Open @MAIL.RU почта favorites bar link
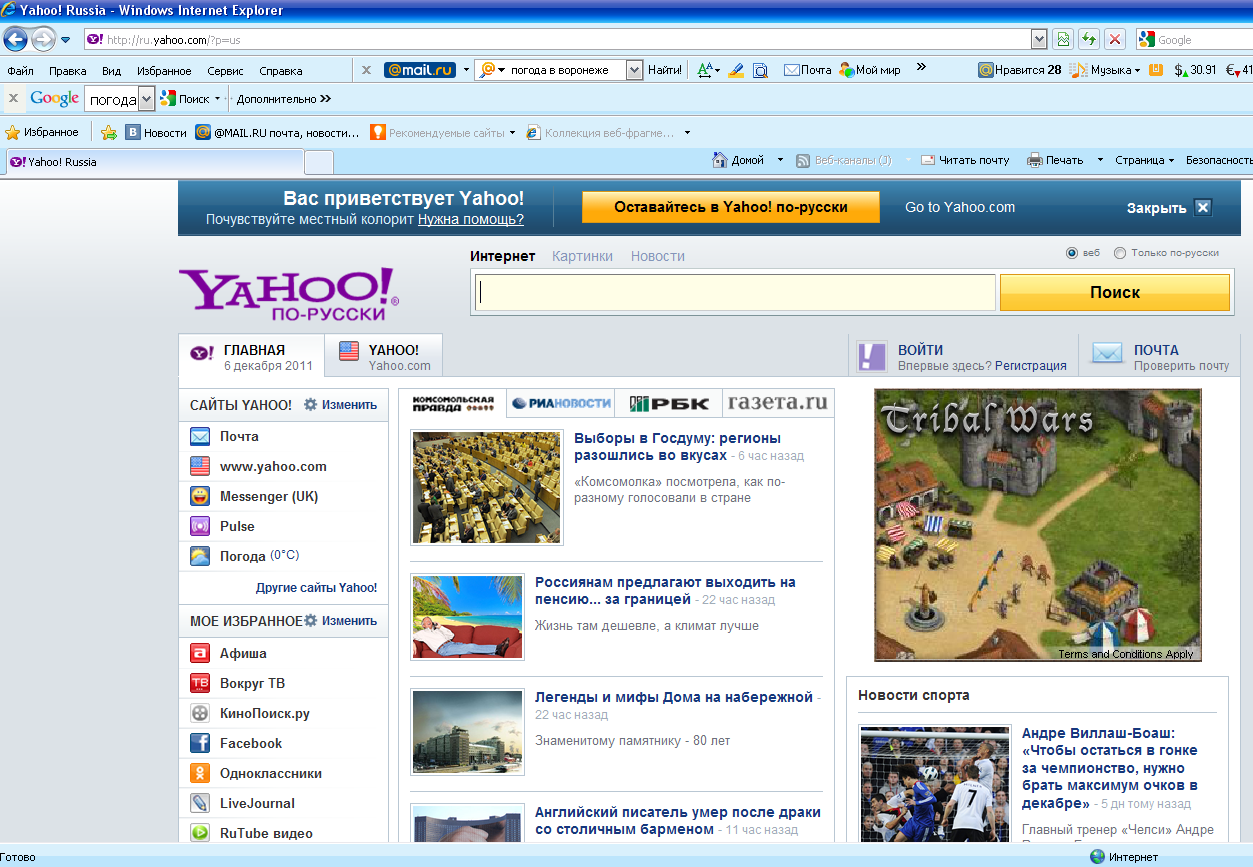The image size is (1253, 867). tap(277, 132)
